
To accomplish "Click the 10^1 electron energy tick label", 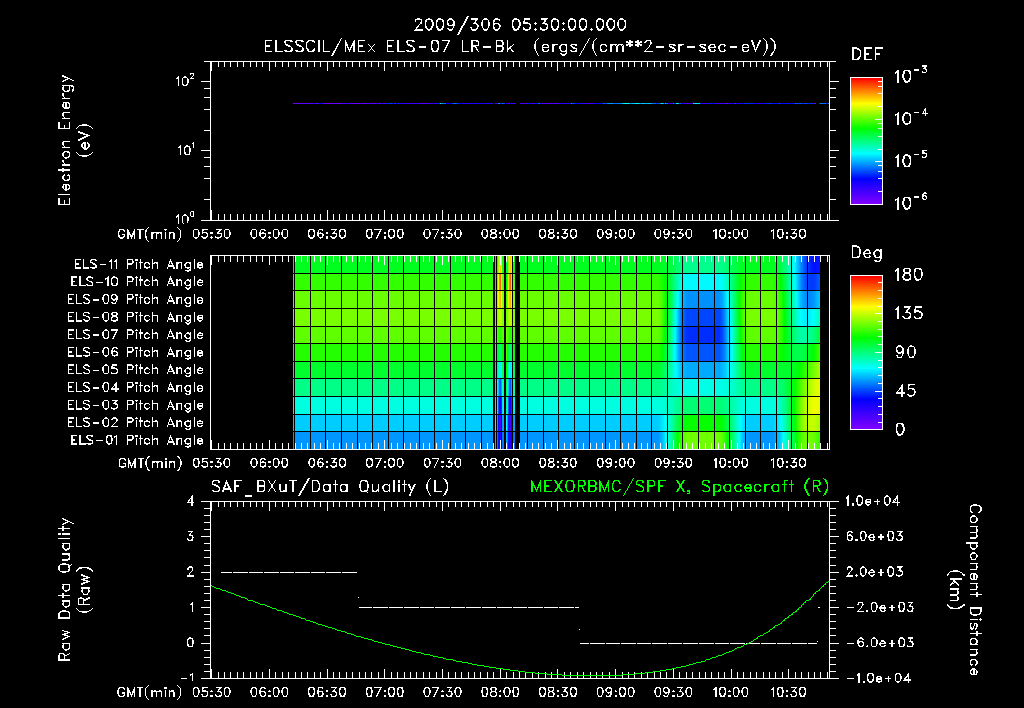I will [x=185, y=150].
